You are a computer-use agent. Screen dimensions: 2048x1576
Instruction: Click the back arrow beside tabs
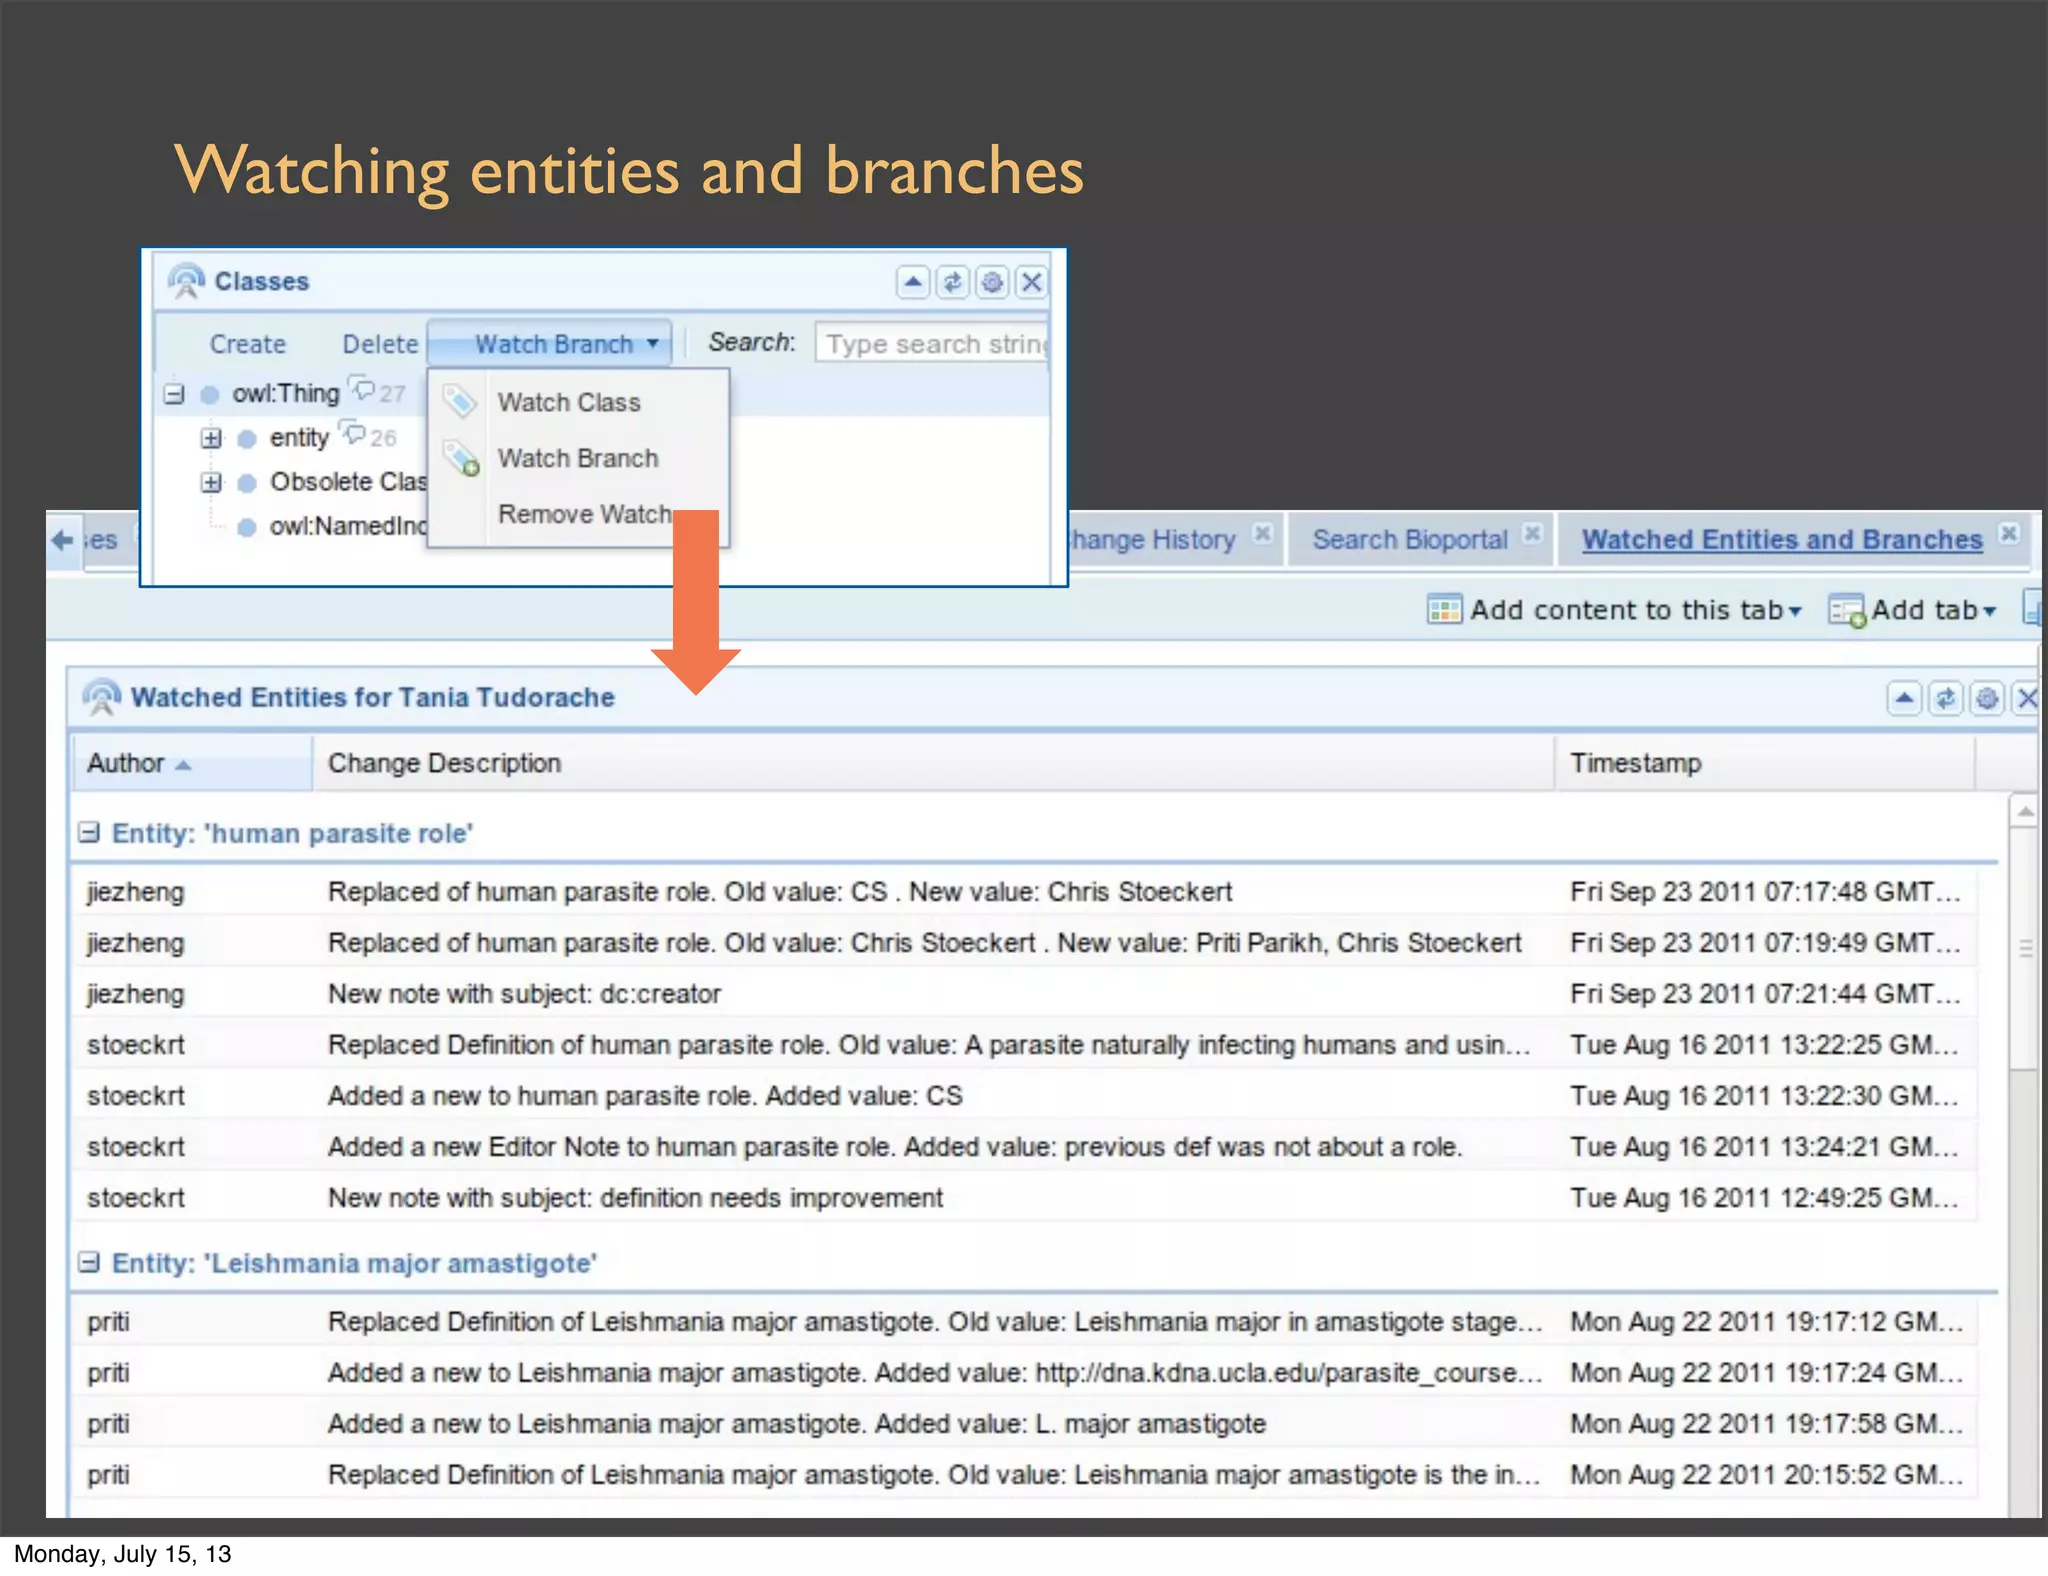pyautogui.click(x=62, y=540)
